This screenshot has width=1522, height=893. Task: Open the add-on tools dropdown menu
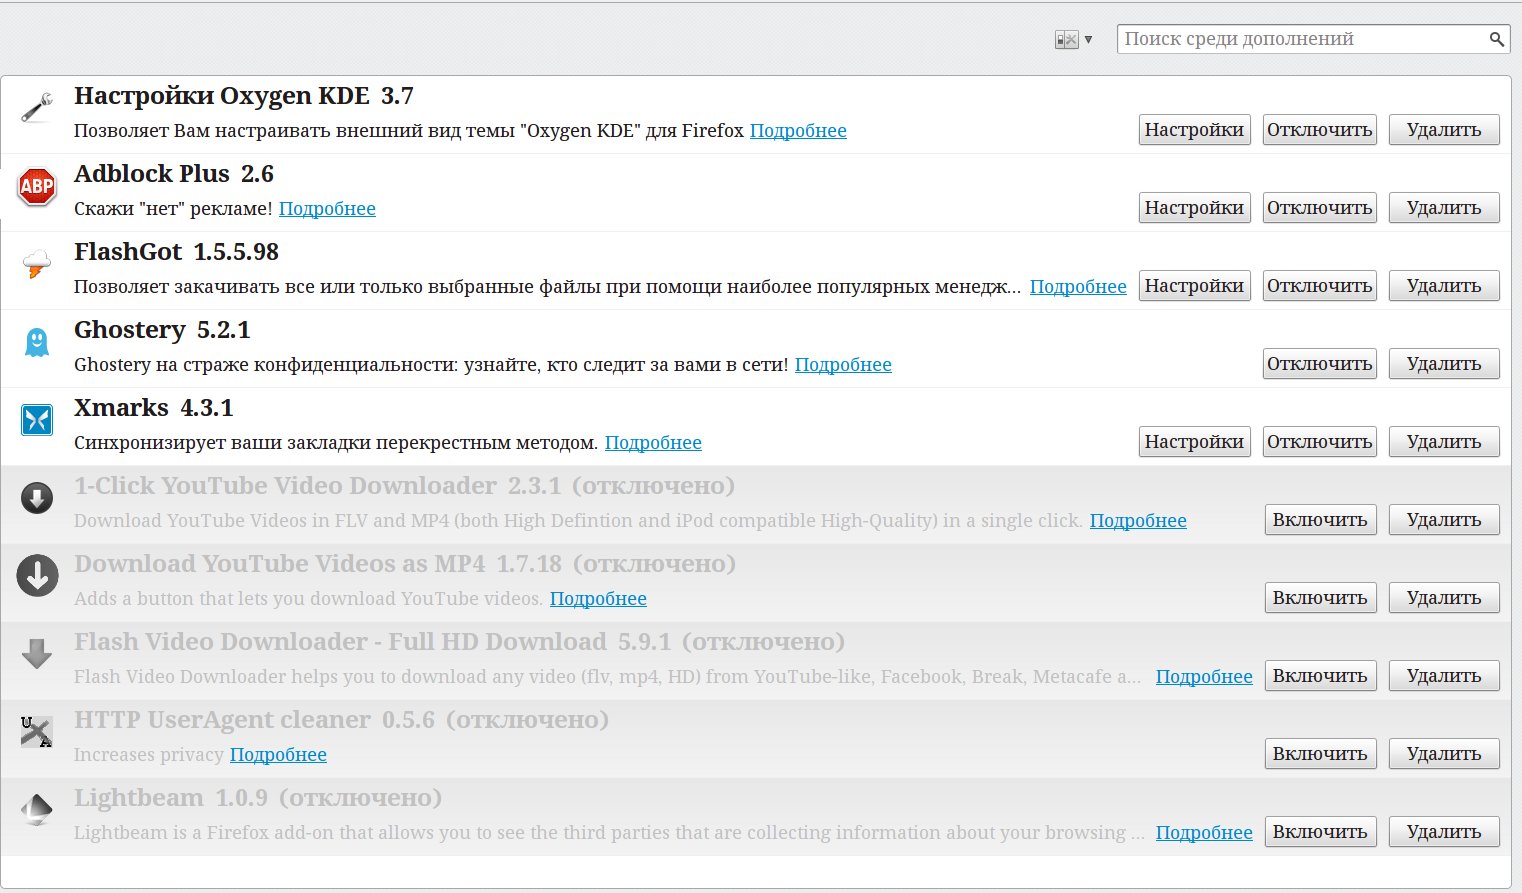coord(1073,40)
